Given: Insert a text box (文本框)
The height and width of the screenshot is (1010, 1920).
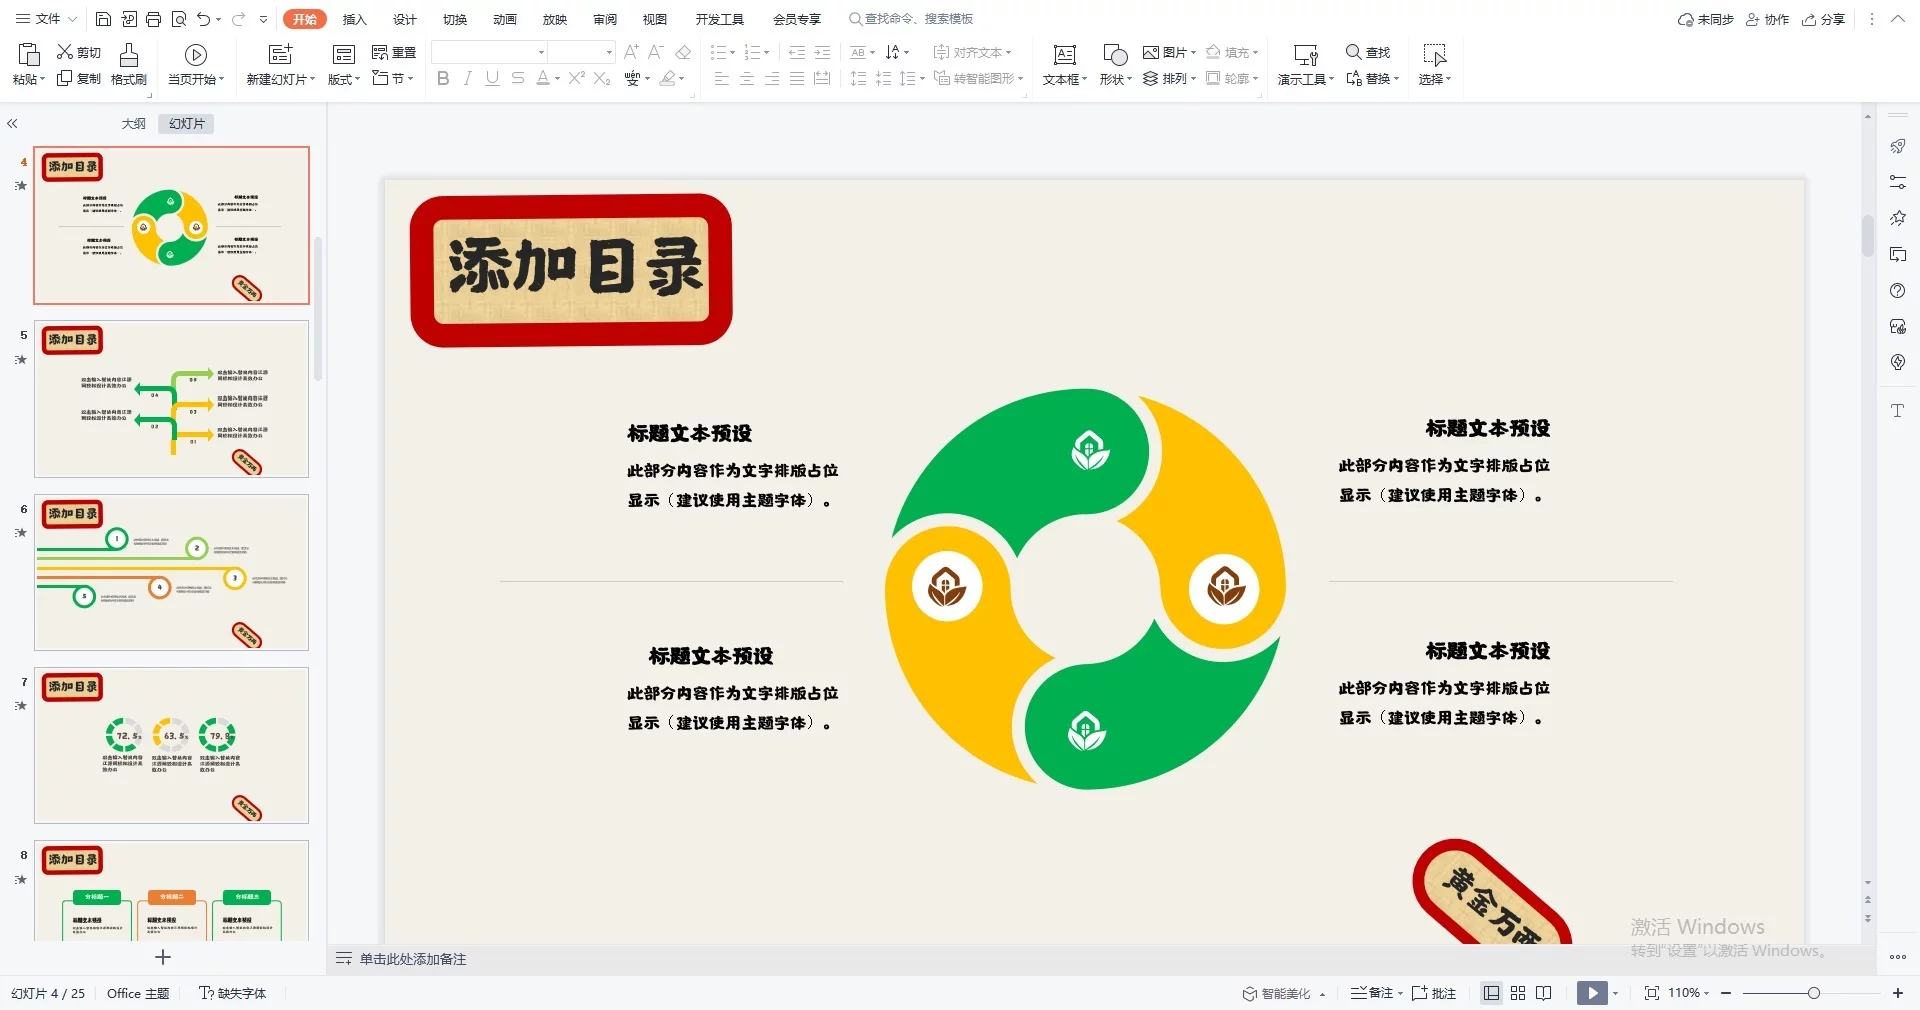Looking at the screenshot, I should click(x=1064, y=55).
